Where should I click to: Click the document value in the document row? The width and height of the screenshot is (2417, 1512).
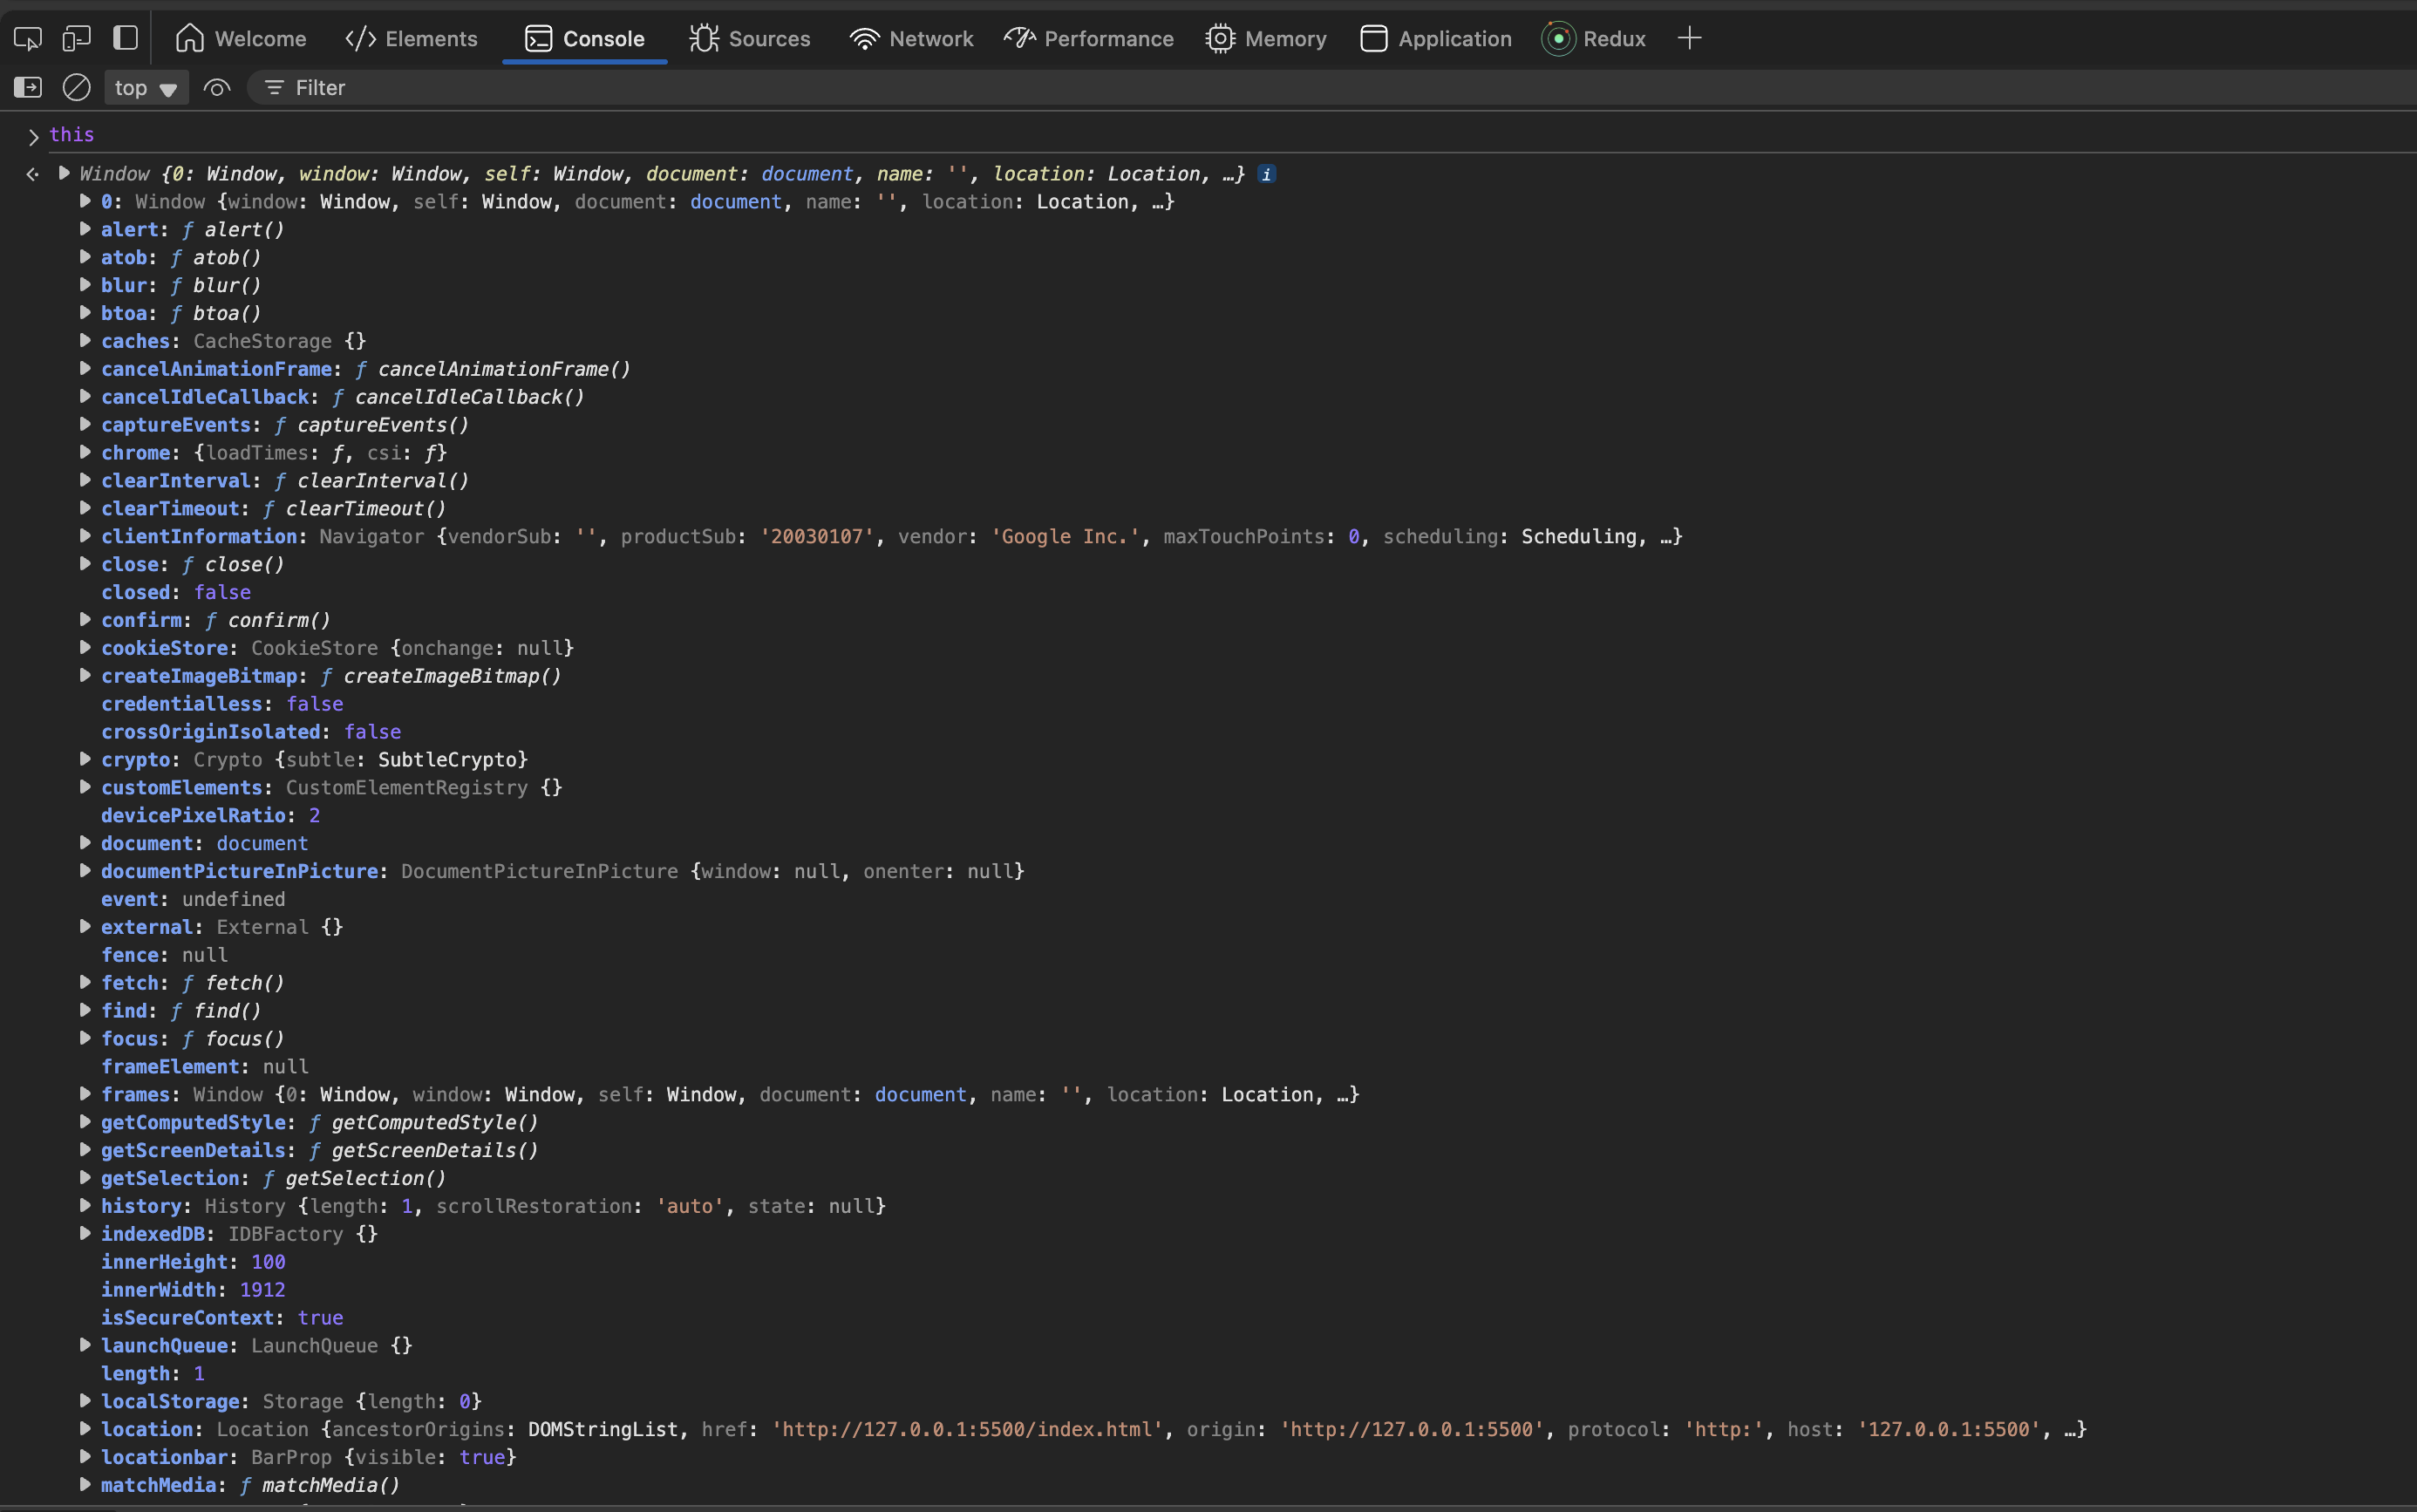(262, 844)
